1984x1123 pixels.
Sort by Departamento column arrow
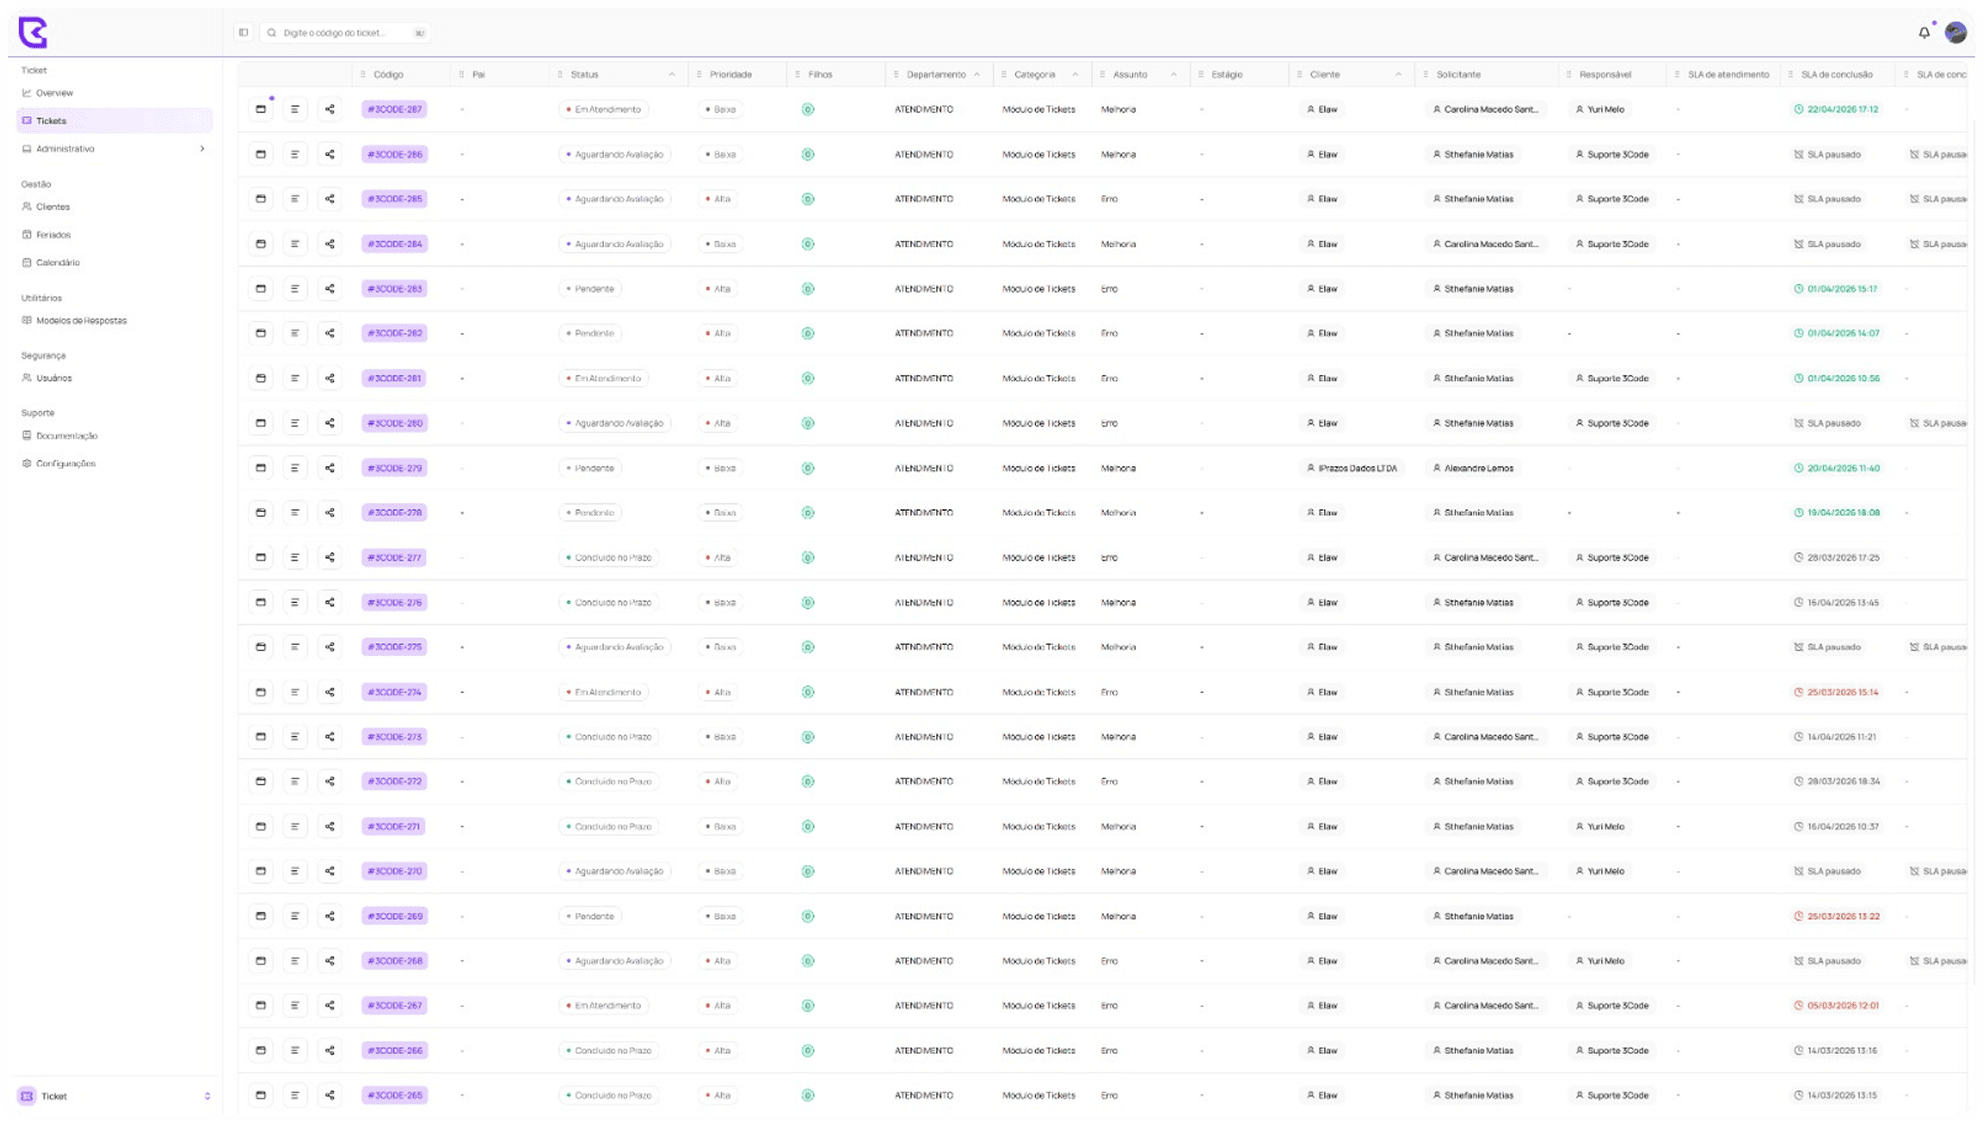click(x=977, y=74)
